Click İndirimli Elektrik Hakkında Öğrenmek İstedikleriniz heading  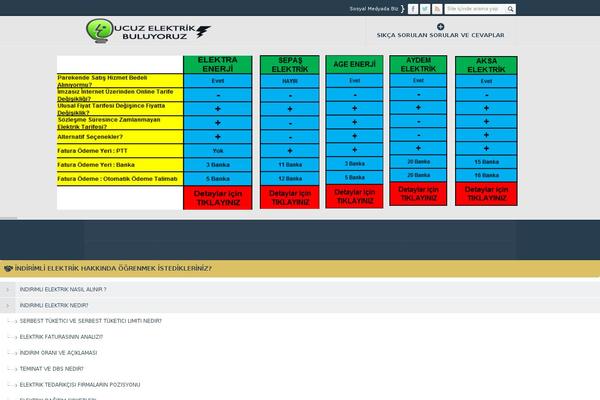tap(113, 269)
